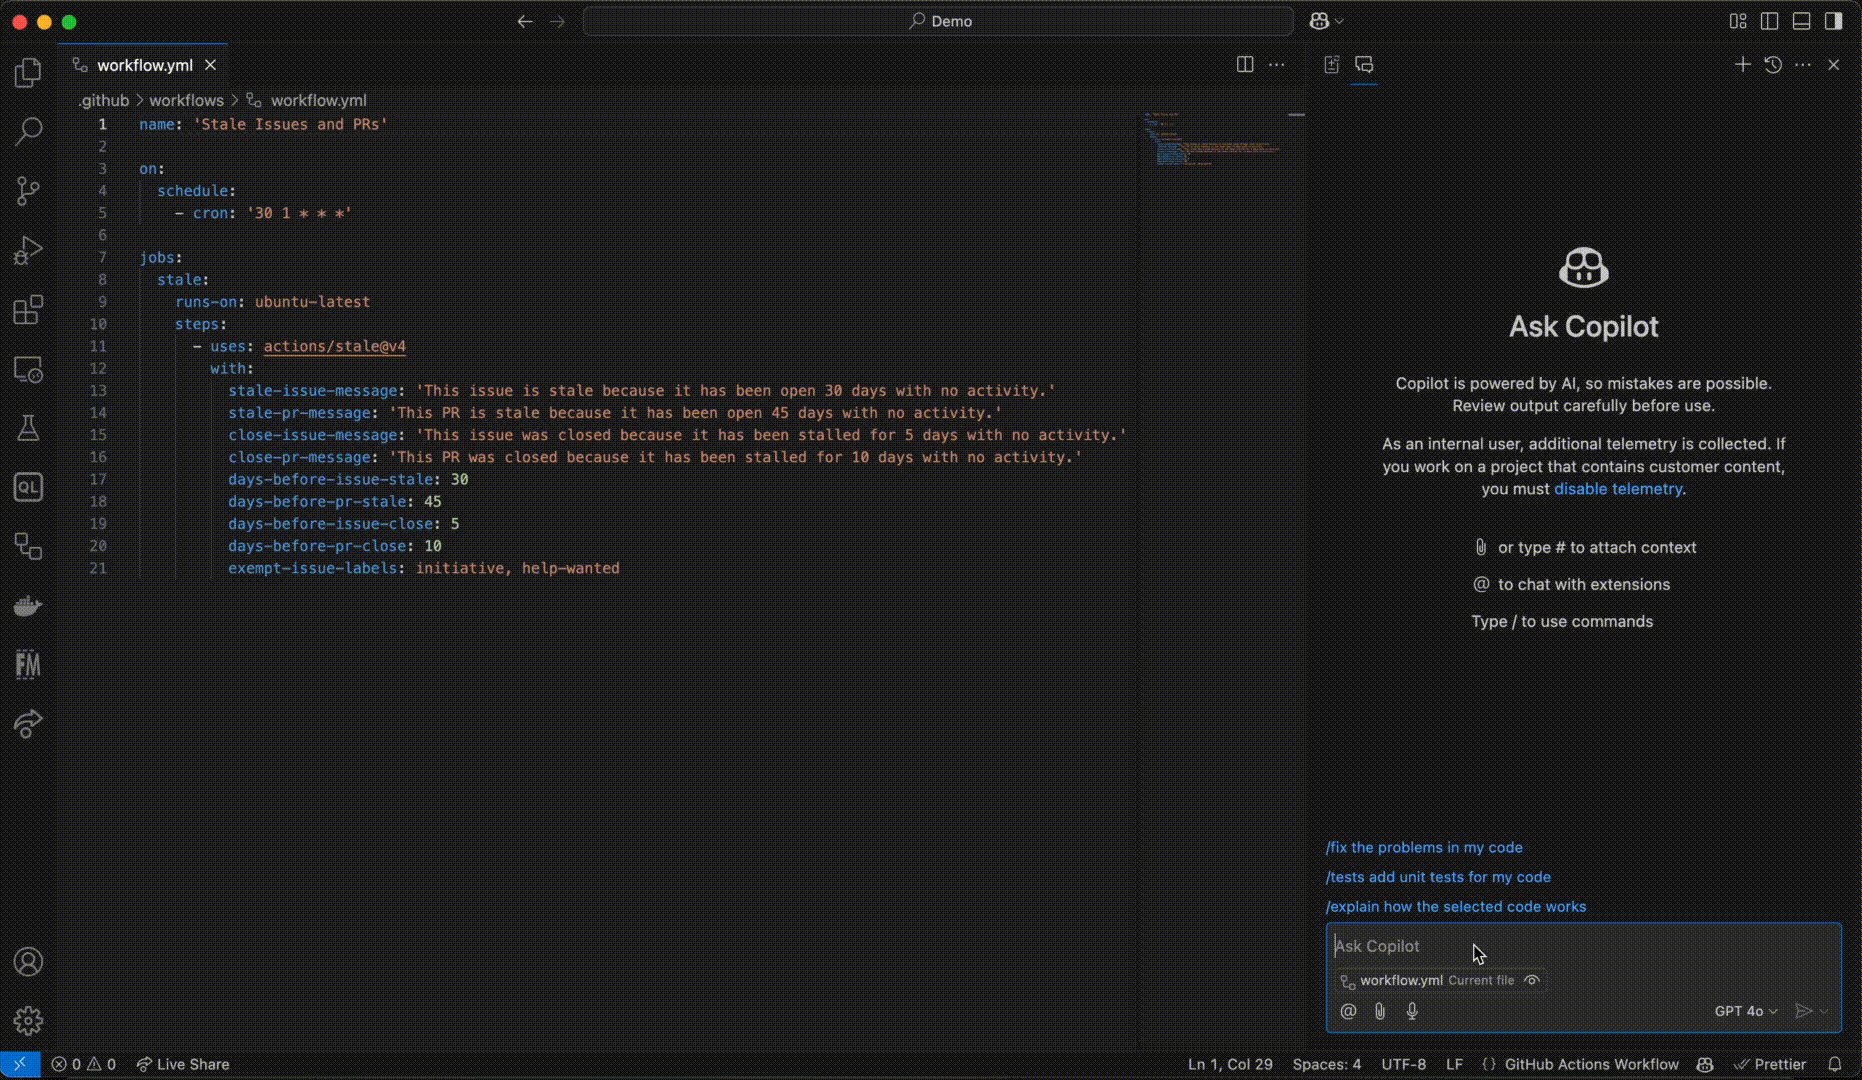Open the Testing flask view

pos(28,428)
